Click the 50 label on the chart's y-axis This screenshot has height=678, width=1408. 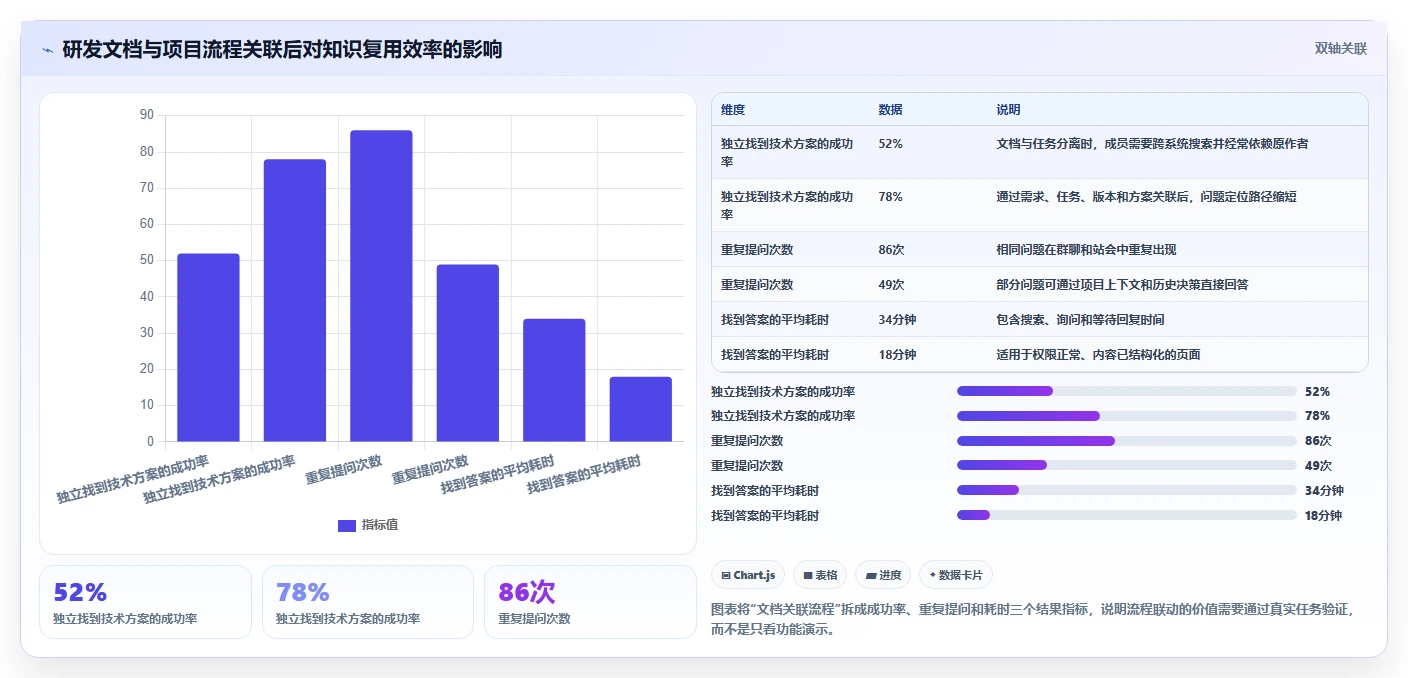pyautogui.click(x=147, y=260)
